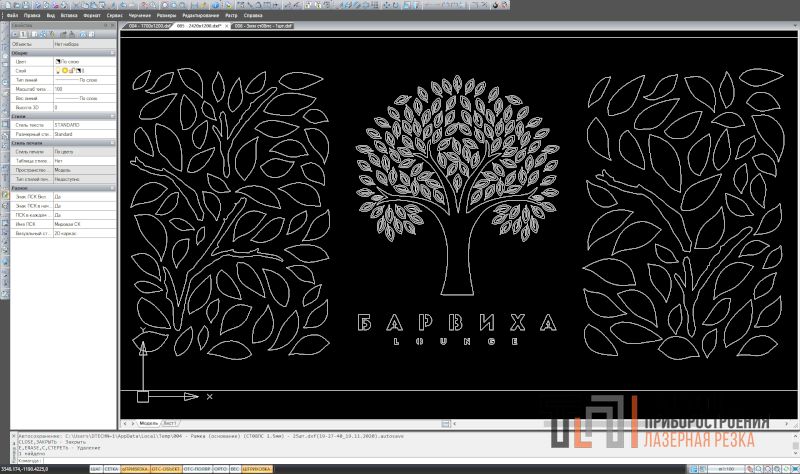The width and height of the screenshot is (800, 474).
Task: Click layer color square in Слой row
Action: coord(79,71)
